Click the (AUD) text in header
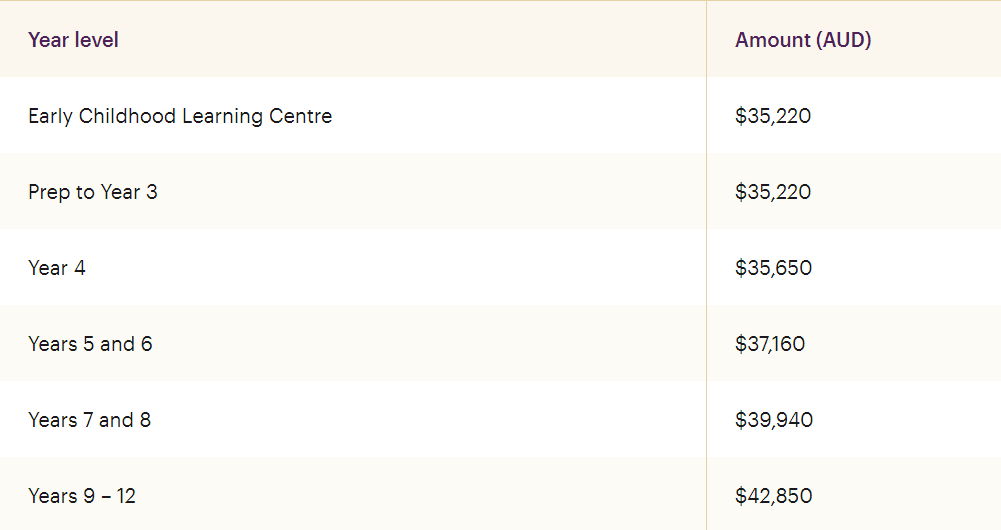This screenshot has width=1001, height=530. click(844, 40)
